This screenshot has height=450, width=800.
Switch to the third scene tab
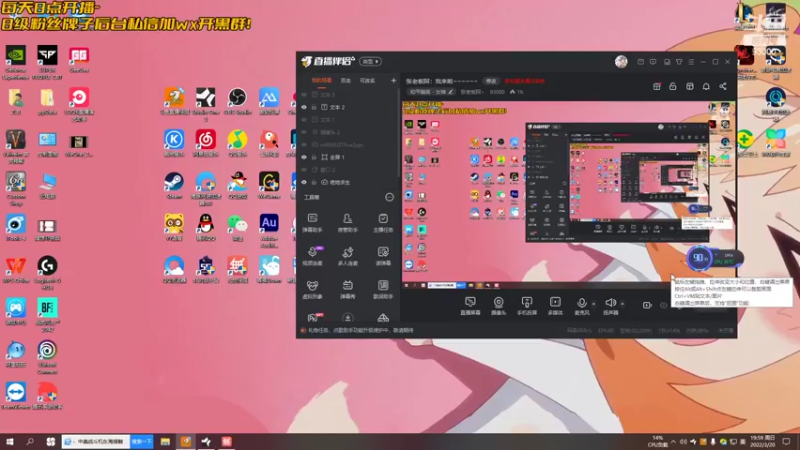(x=367, y=81)
